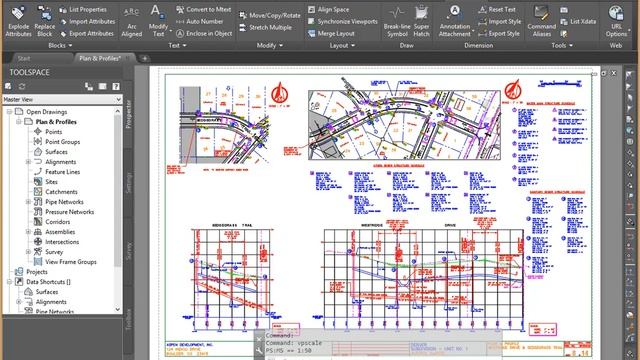
Task: Click the Toolspace tree scroll down arrow
Action: (x=118, y=309)
